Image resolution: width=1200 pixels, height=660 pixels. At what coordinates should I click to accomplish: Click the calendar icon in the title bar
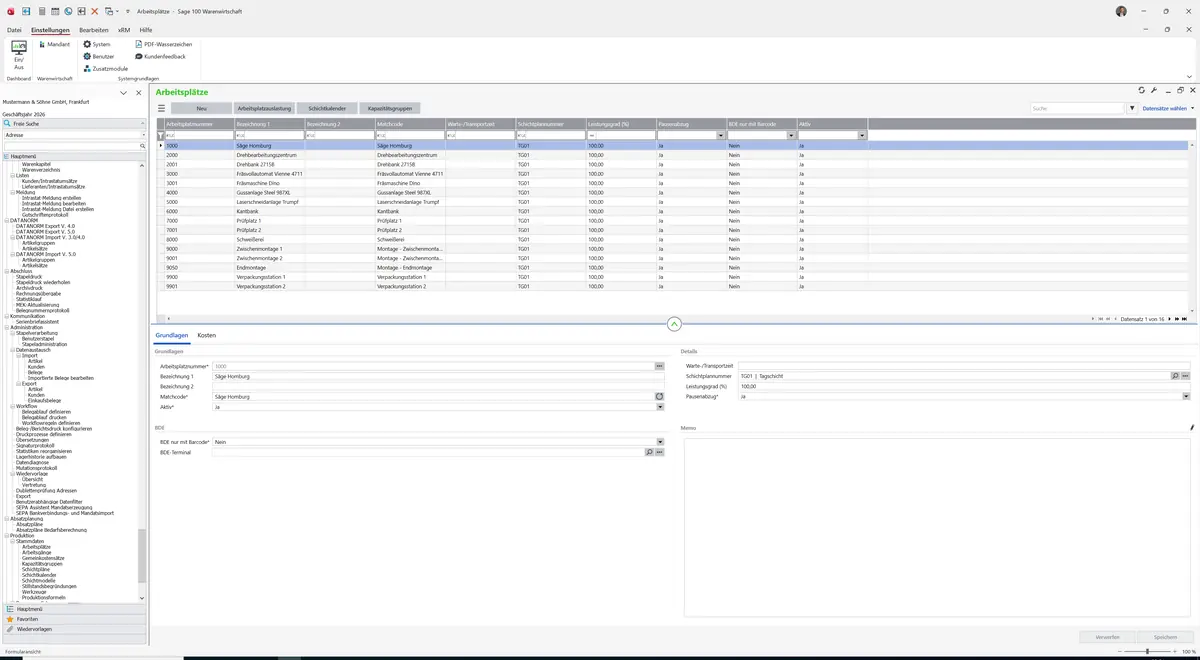click(55, 11)
